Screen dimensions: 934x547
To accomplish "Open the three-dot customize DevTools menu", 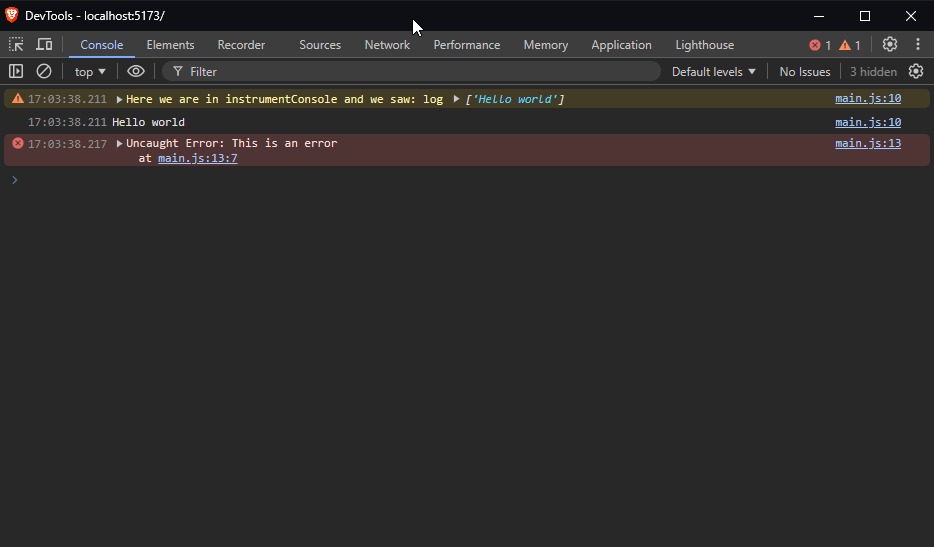I will [x=917, y=45].
